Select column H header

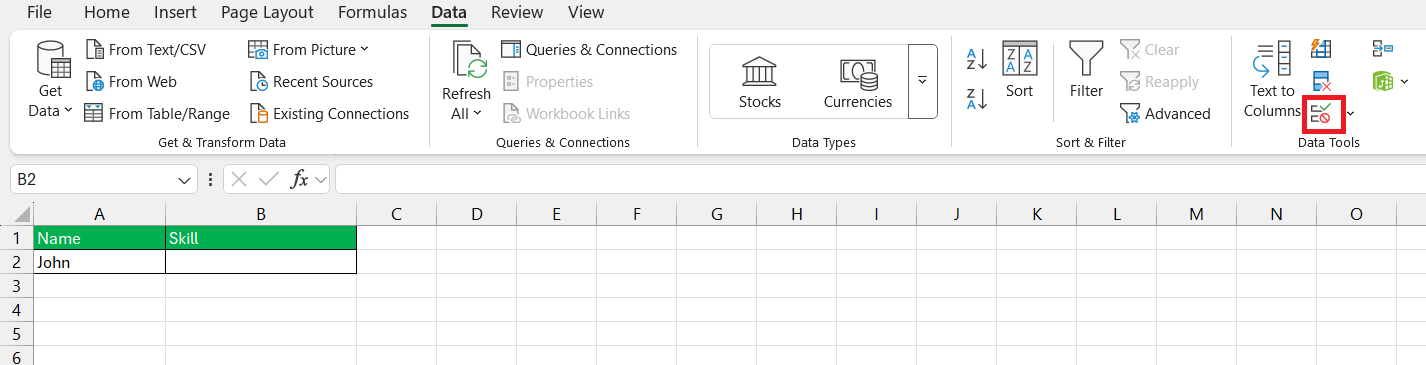click(796, 214)
